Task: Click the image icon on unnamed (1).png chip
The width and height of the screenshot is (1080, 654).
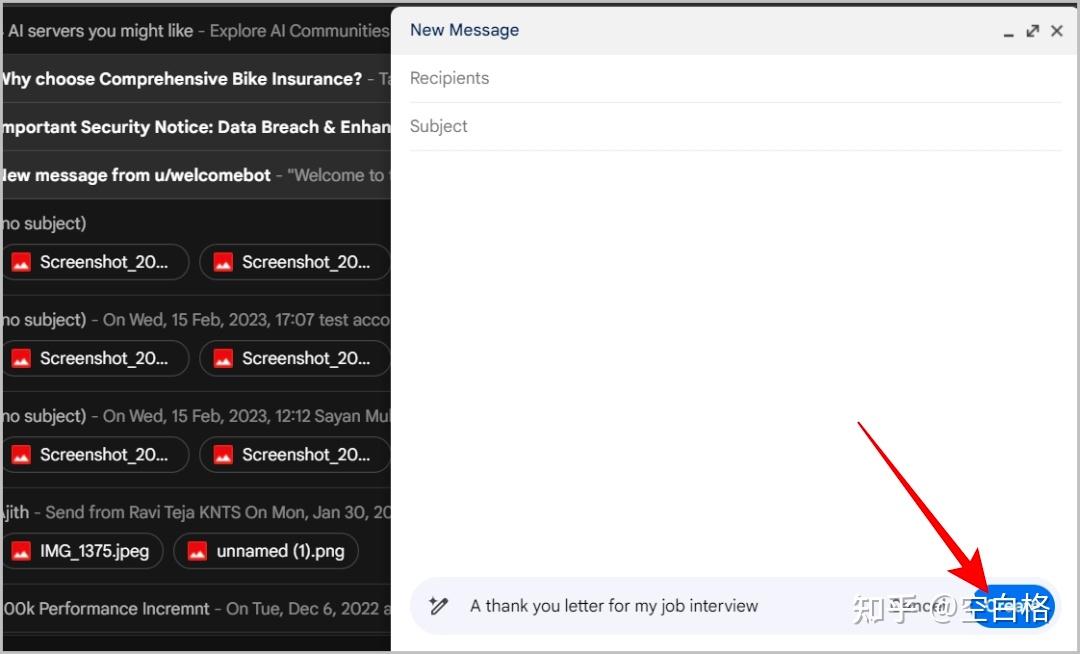Action: 197,551
